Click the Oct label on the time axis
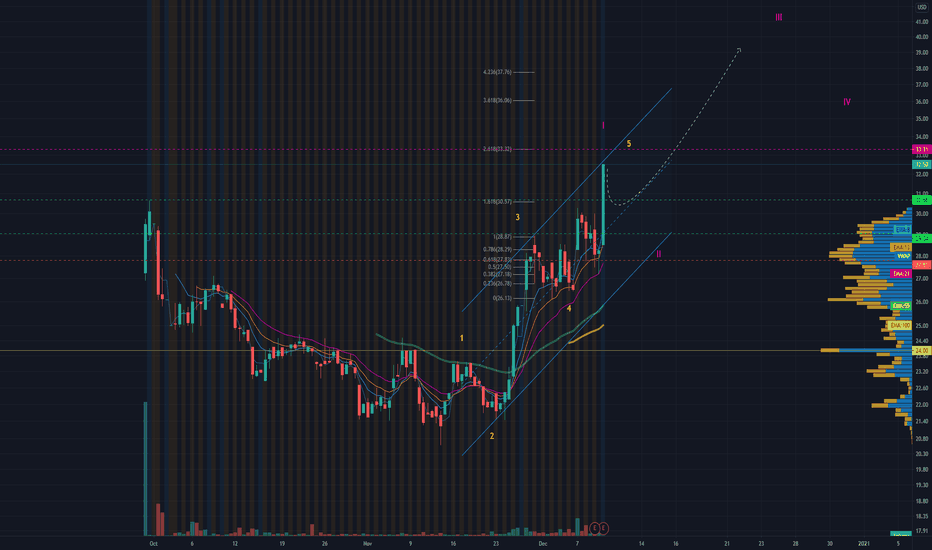 coord(153,543)
